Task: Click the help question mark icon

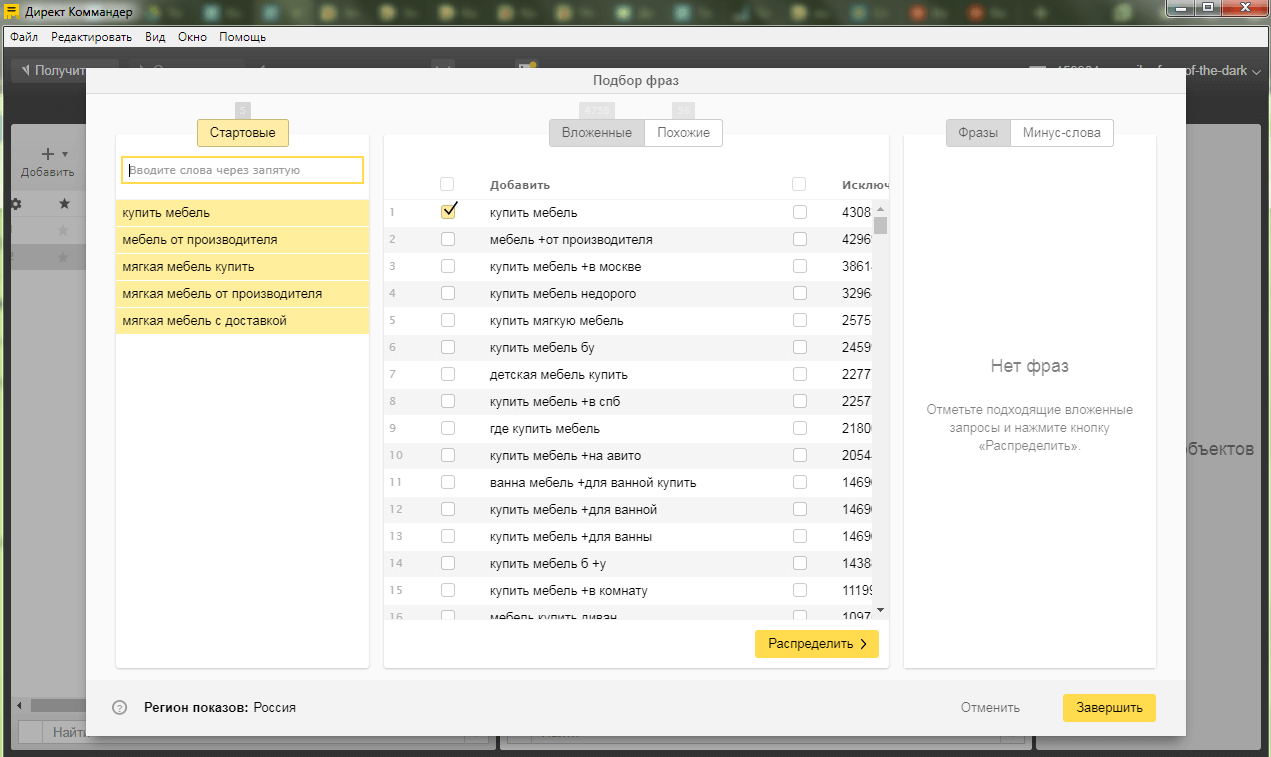Action: (x=120, y=708)
